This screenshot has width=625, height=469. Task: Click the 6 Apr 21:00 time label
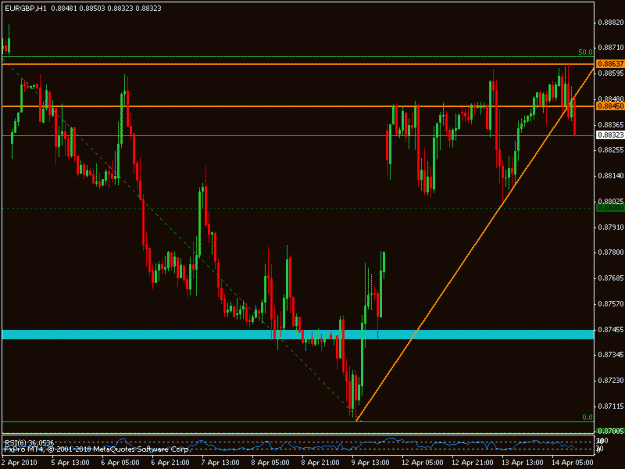170,463
